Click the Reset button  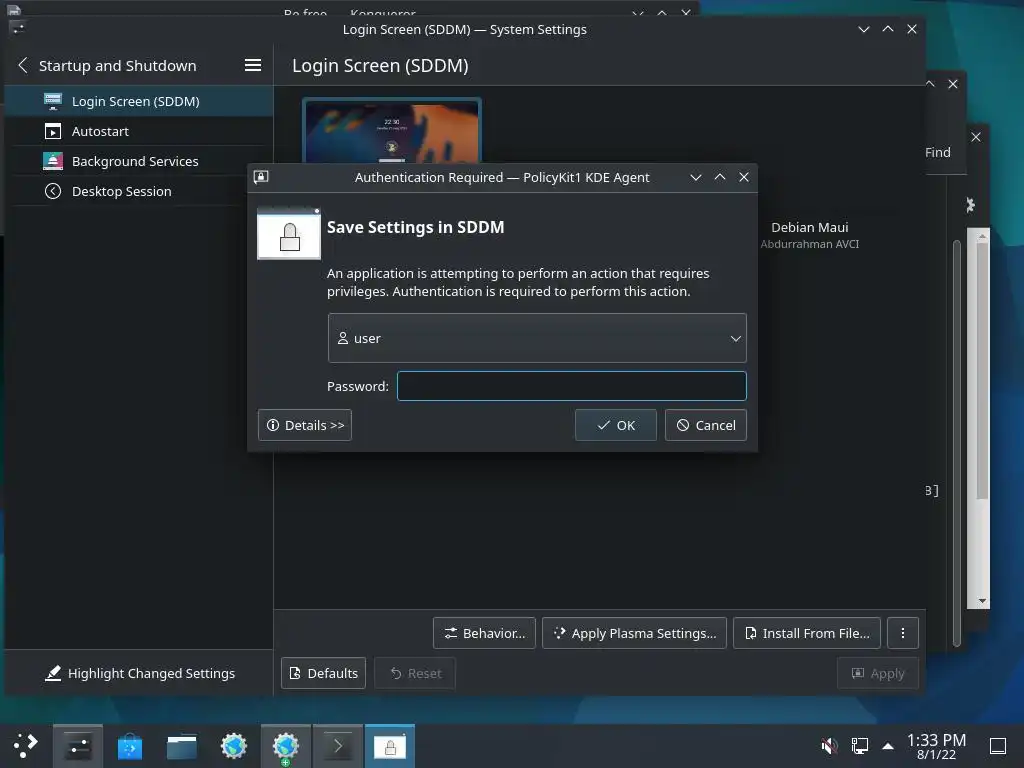pos(415,673)
